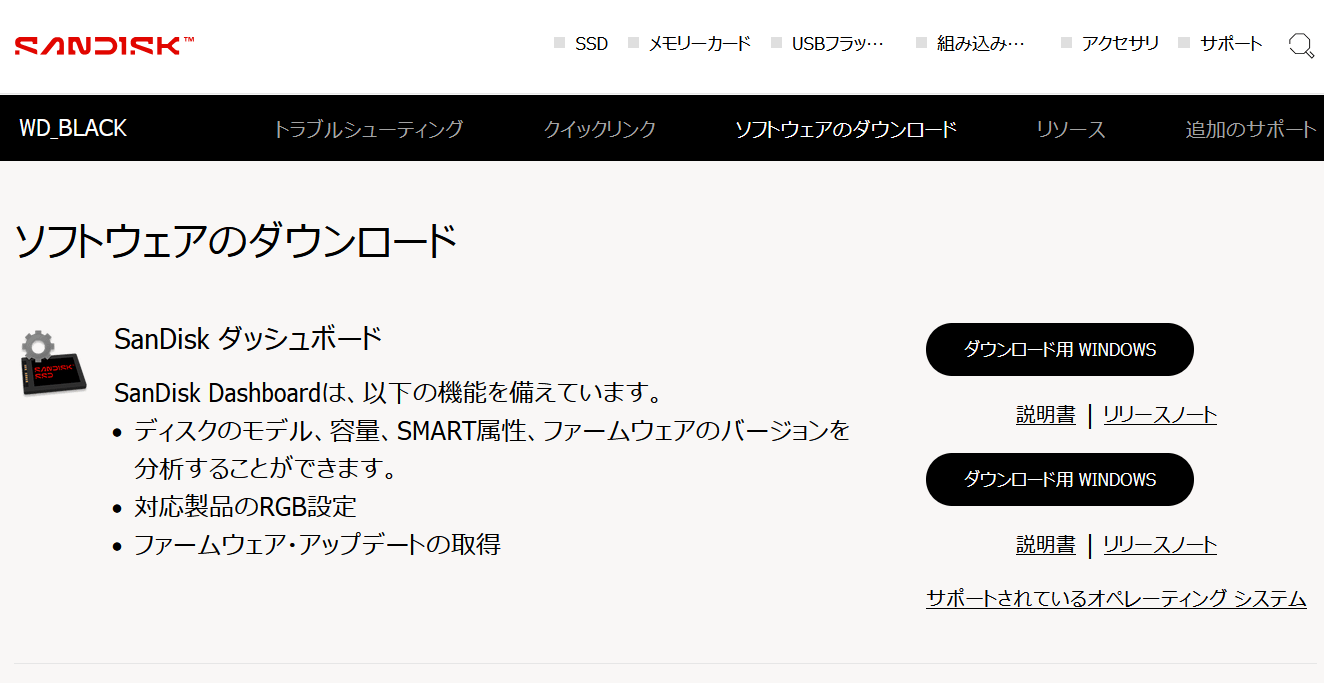The height and width of the screenshot is (683, 1324).
Task: Open サポートされているオペレーティング システム link
Action: [x=1116, y=599]
